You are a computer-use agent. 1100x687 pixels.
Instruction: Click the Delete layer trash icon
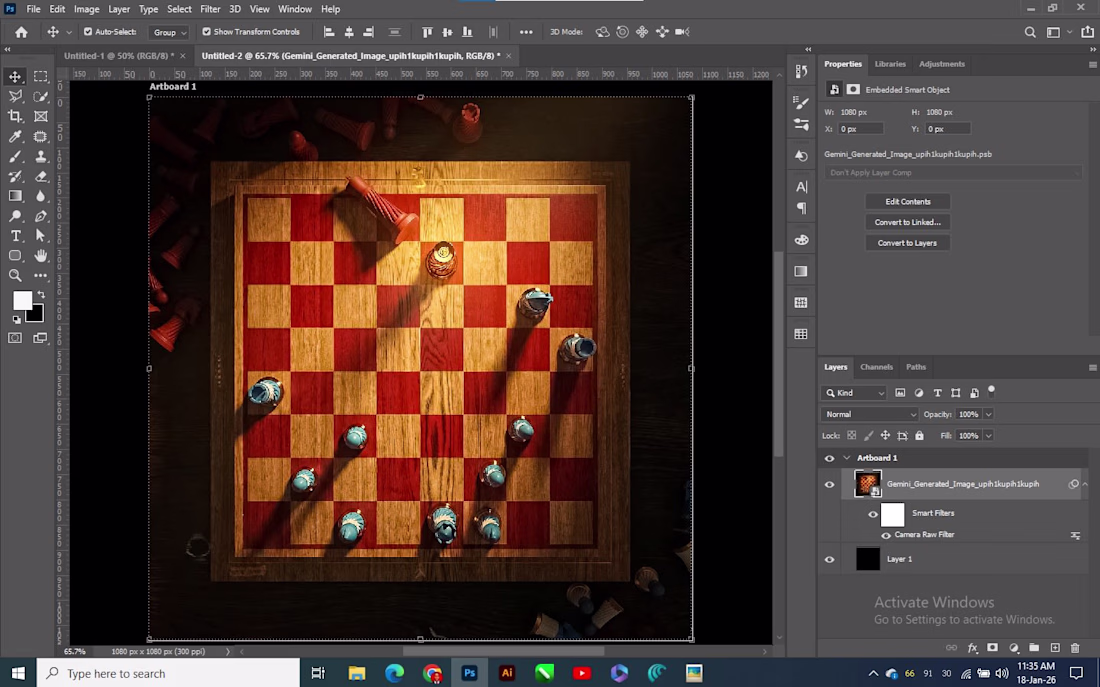1075,648
